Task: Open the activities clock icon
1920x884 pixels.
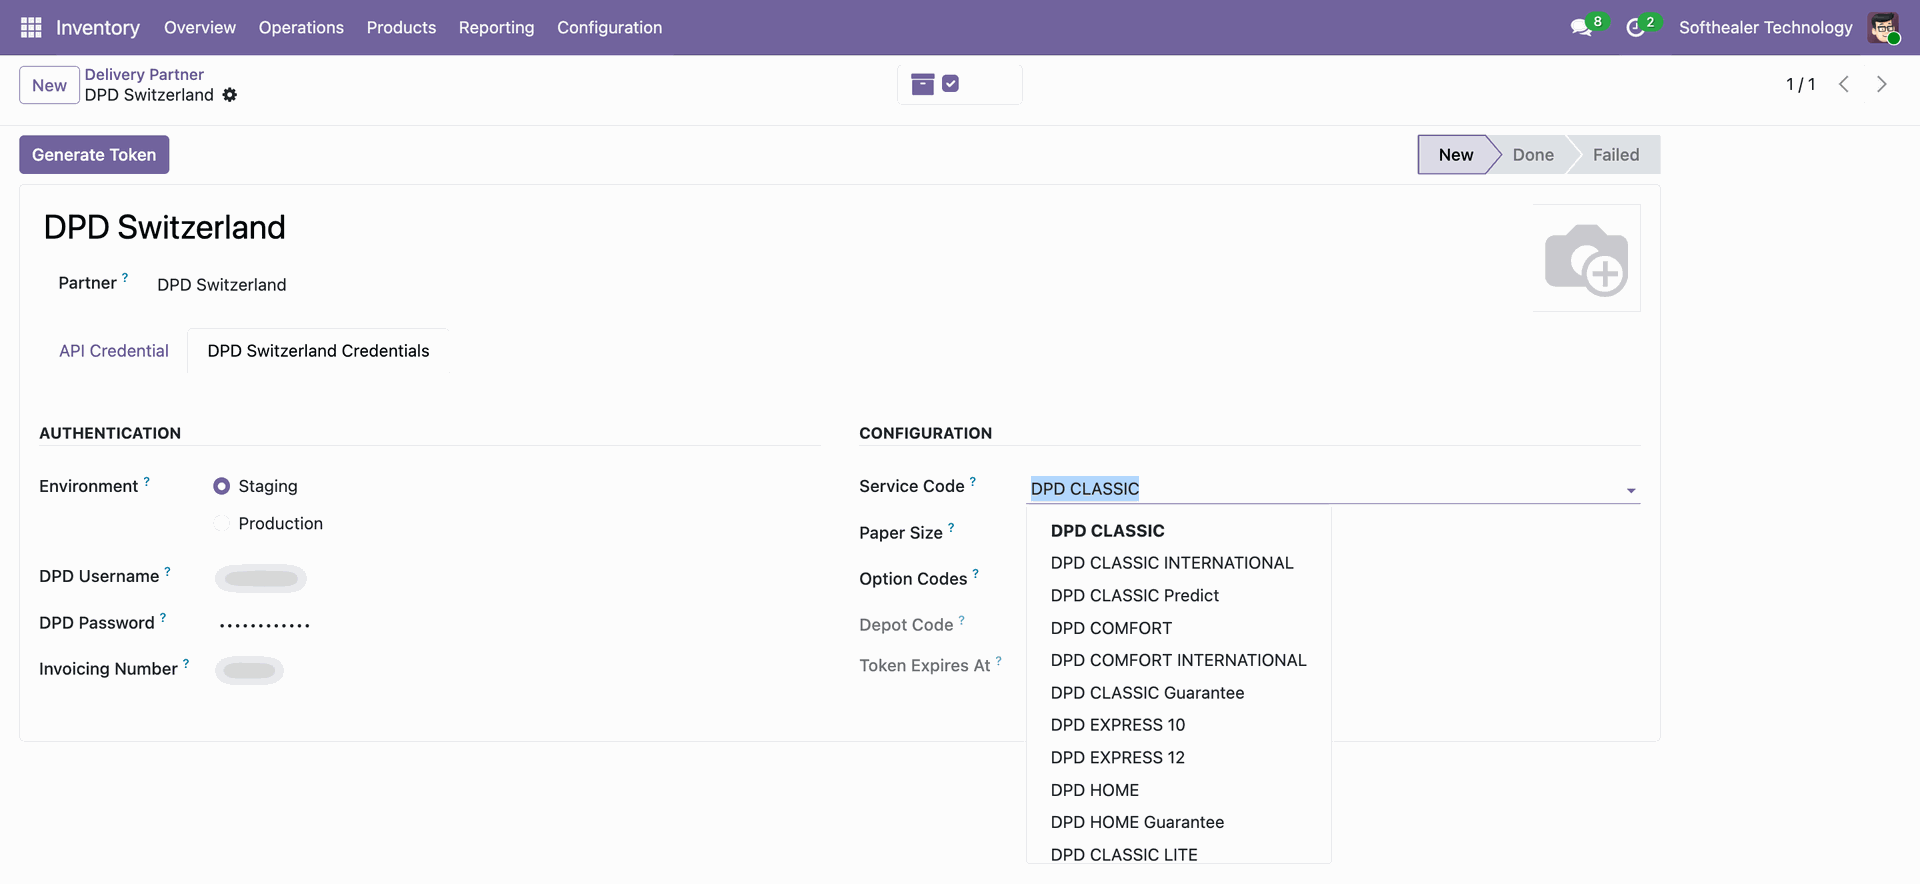Action: [1635, 28]
